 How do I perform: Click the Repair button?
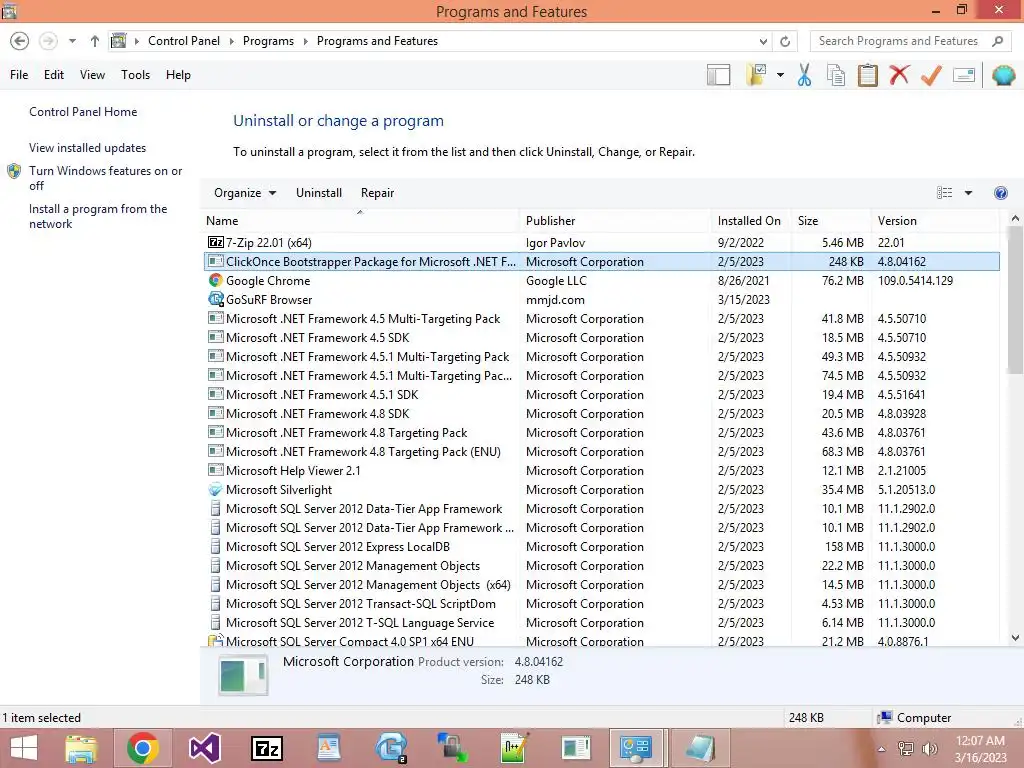377,193
